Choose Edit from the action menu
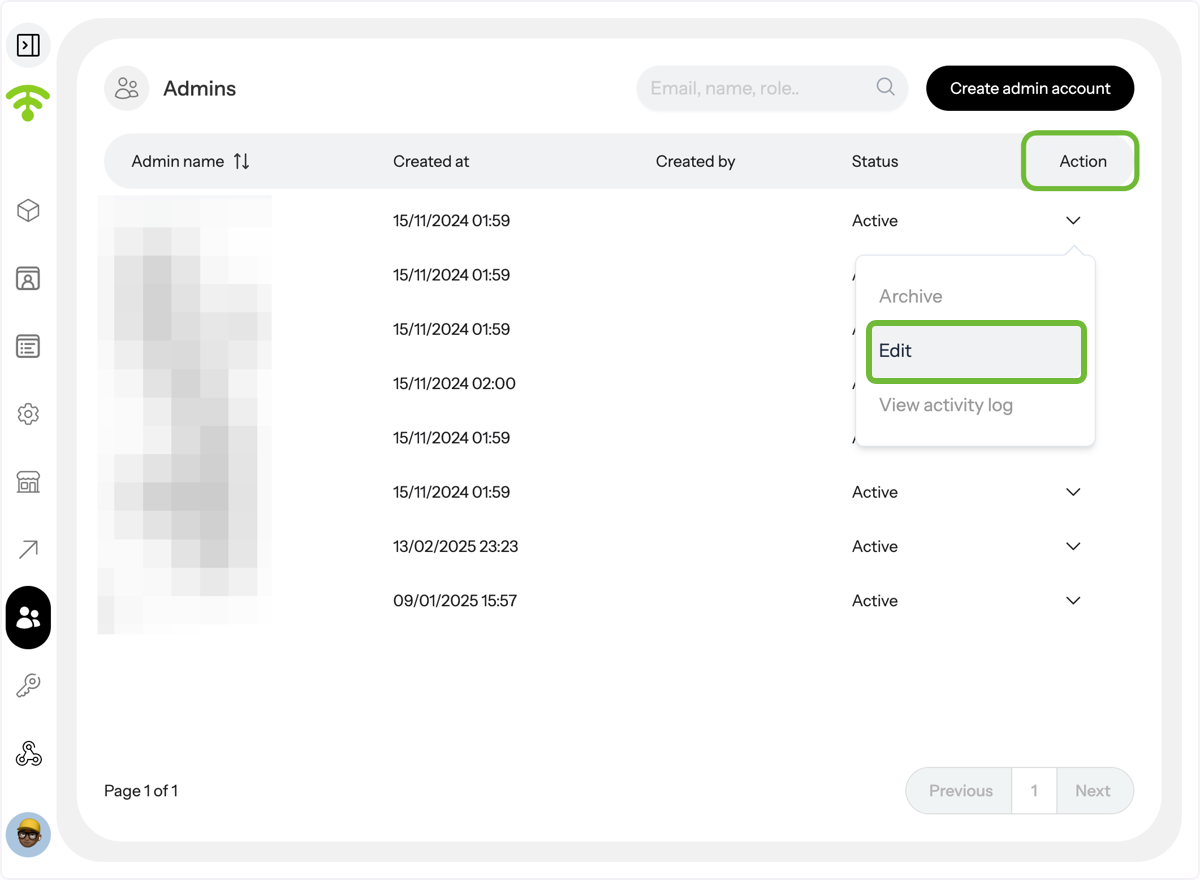The width and height of the screenshot is (1200, 880). coord(975,351)
